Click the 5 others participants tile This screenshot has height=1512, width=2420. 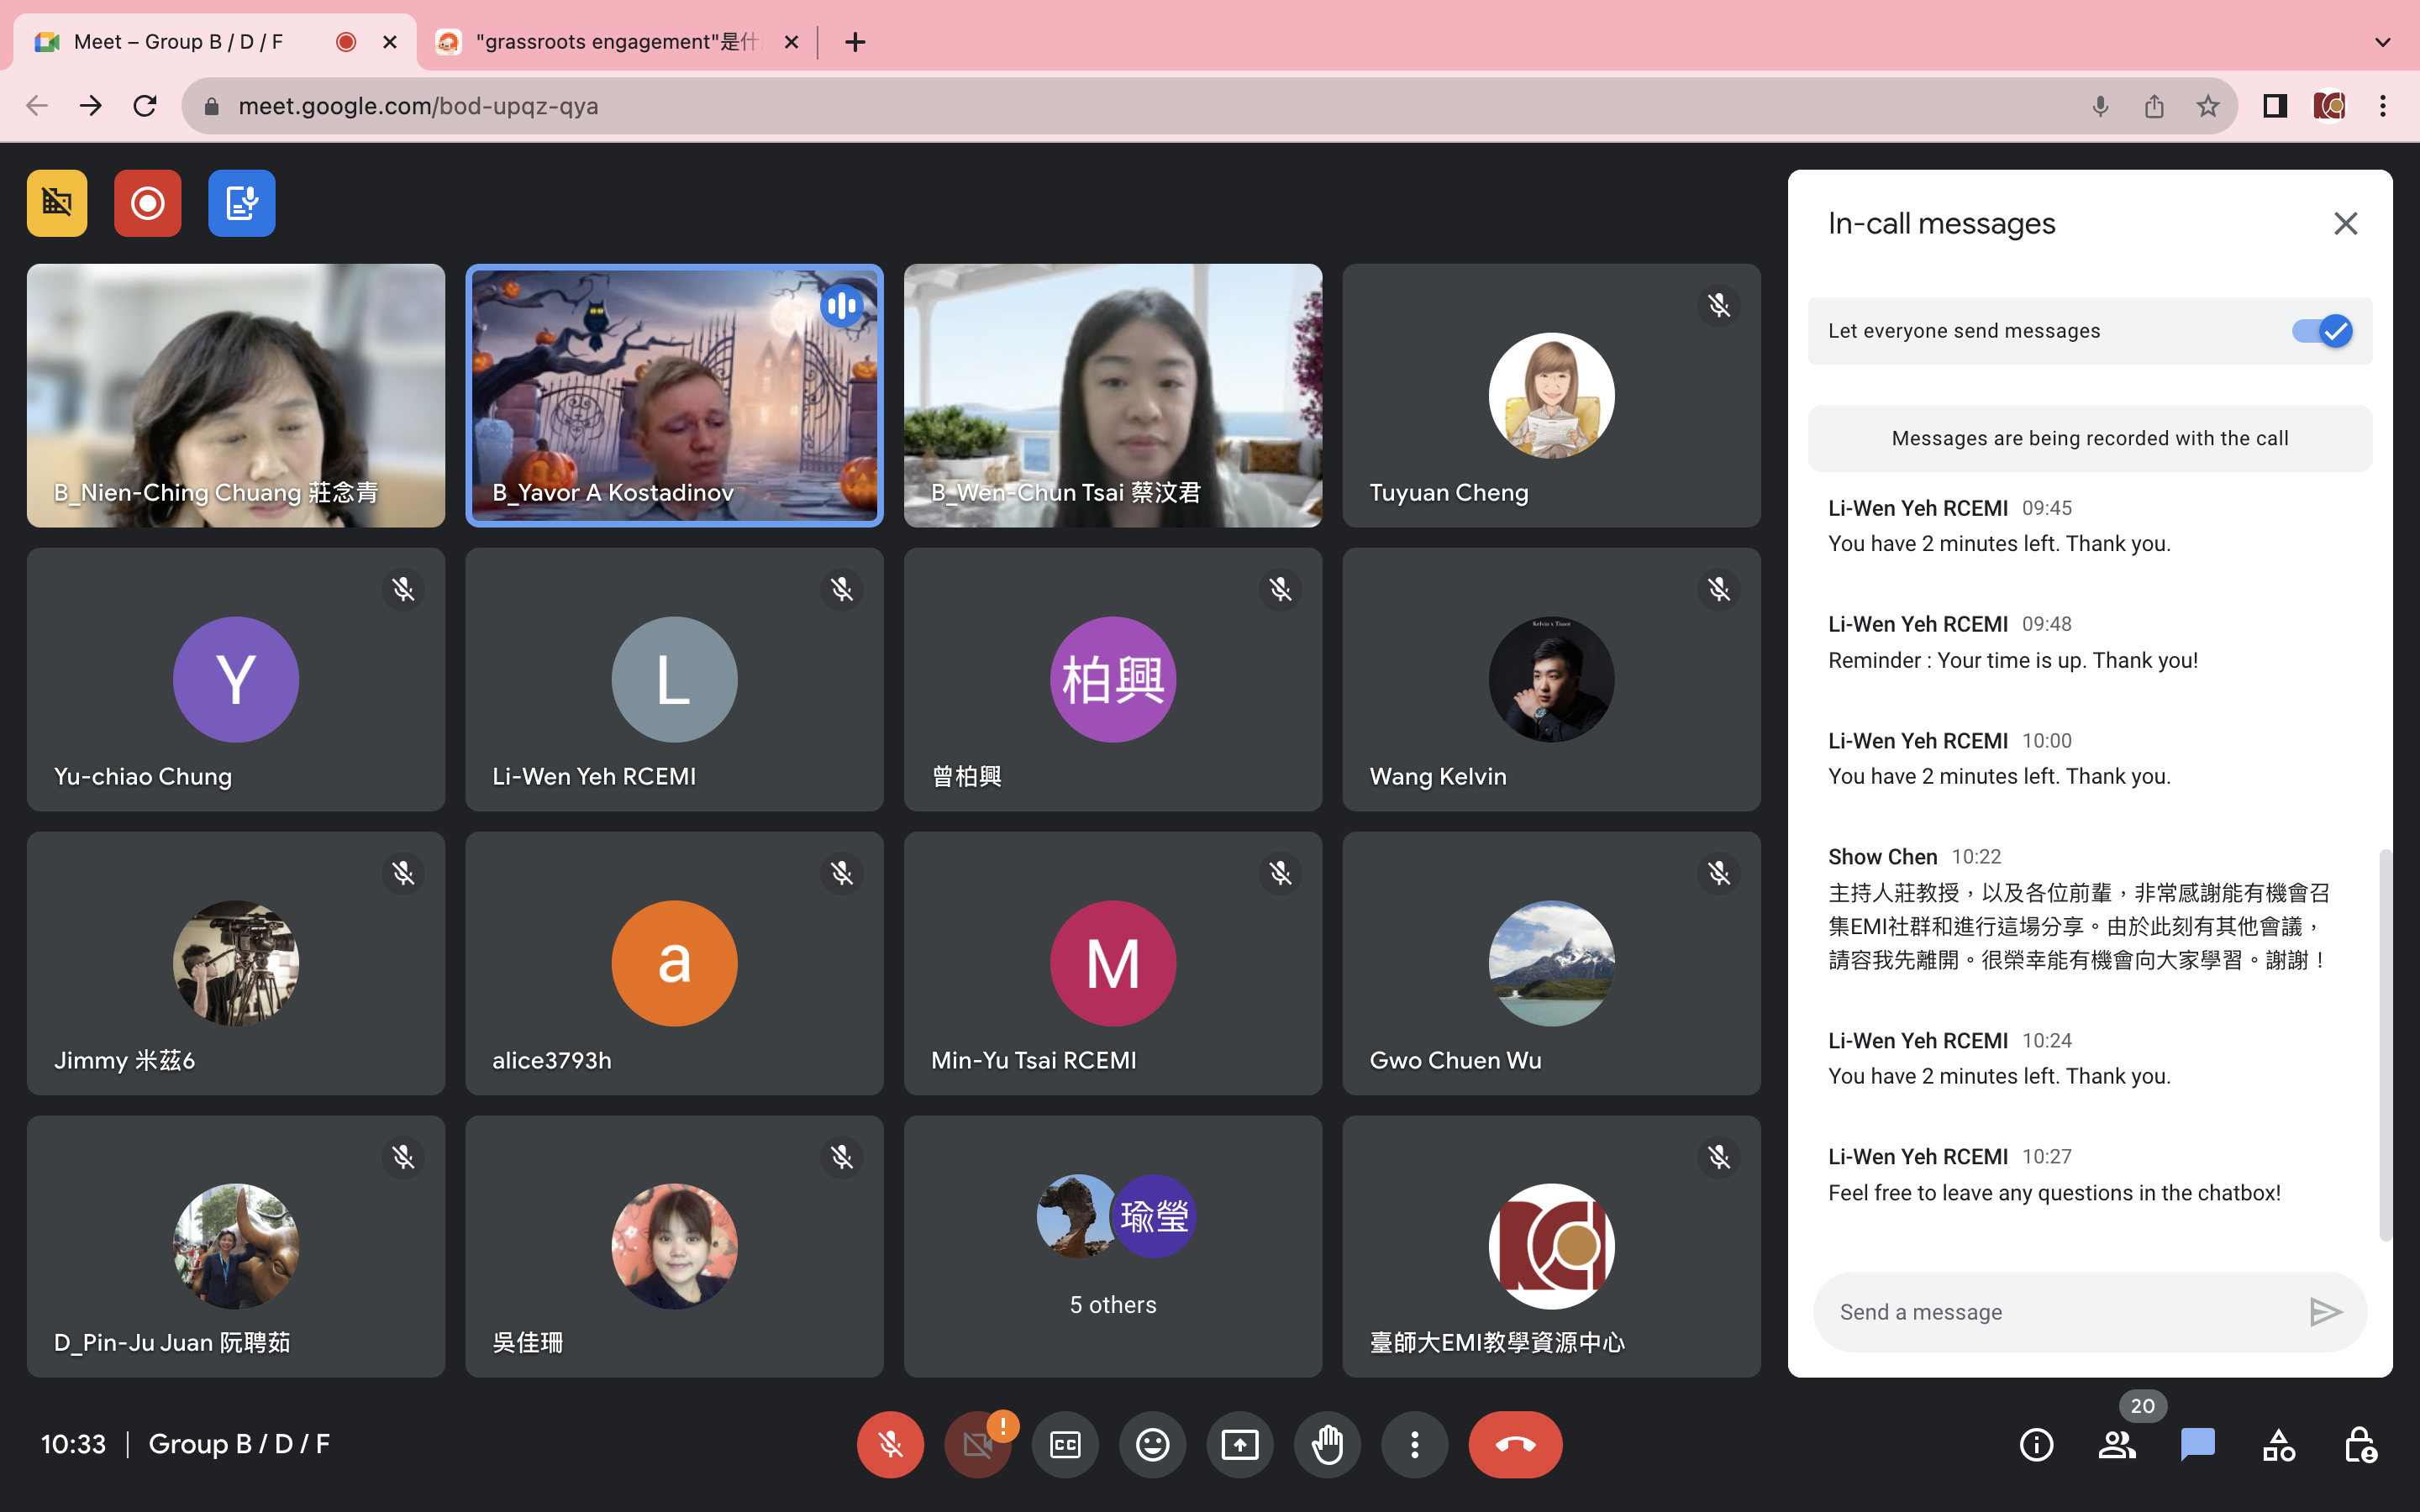(x=1112, y=1246)
